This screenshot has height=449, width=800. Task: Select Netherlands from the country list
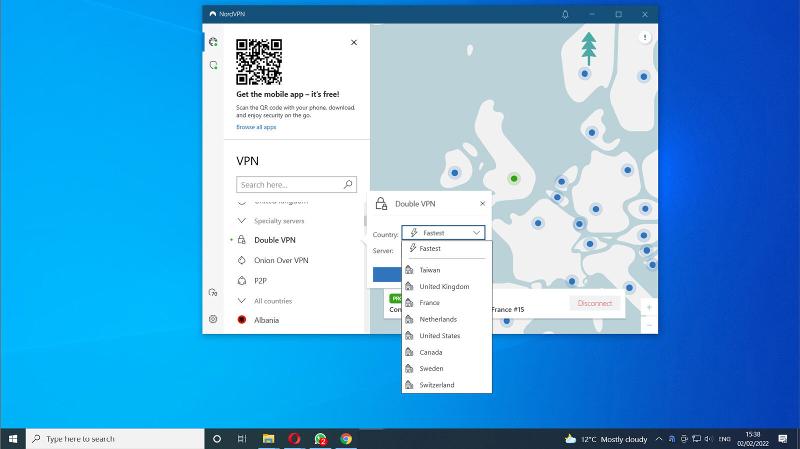(446, 319)
